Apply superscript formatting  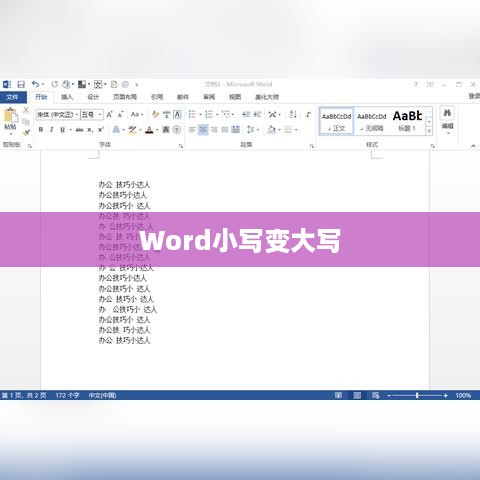coord(101,130)
